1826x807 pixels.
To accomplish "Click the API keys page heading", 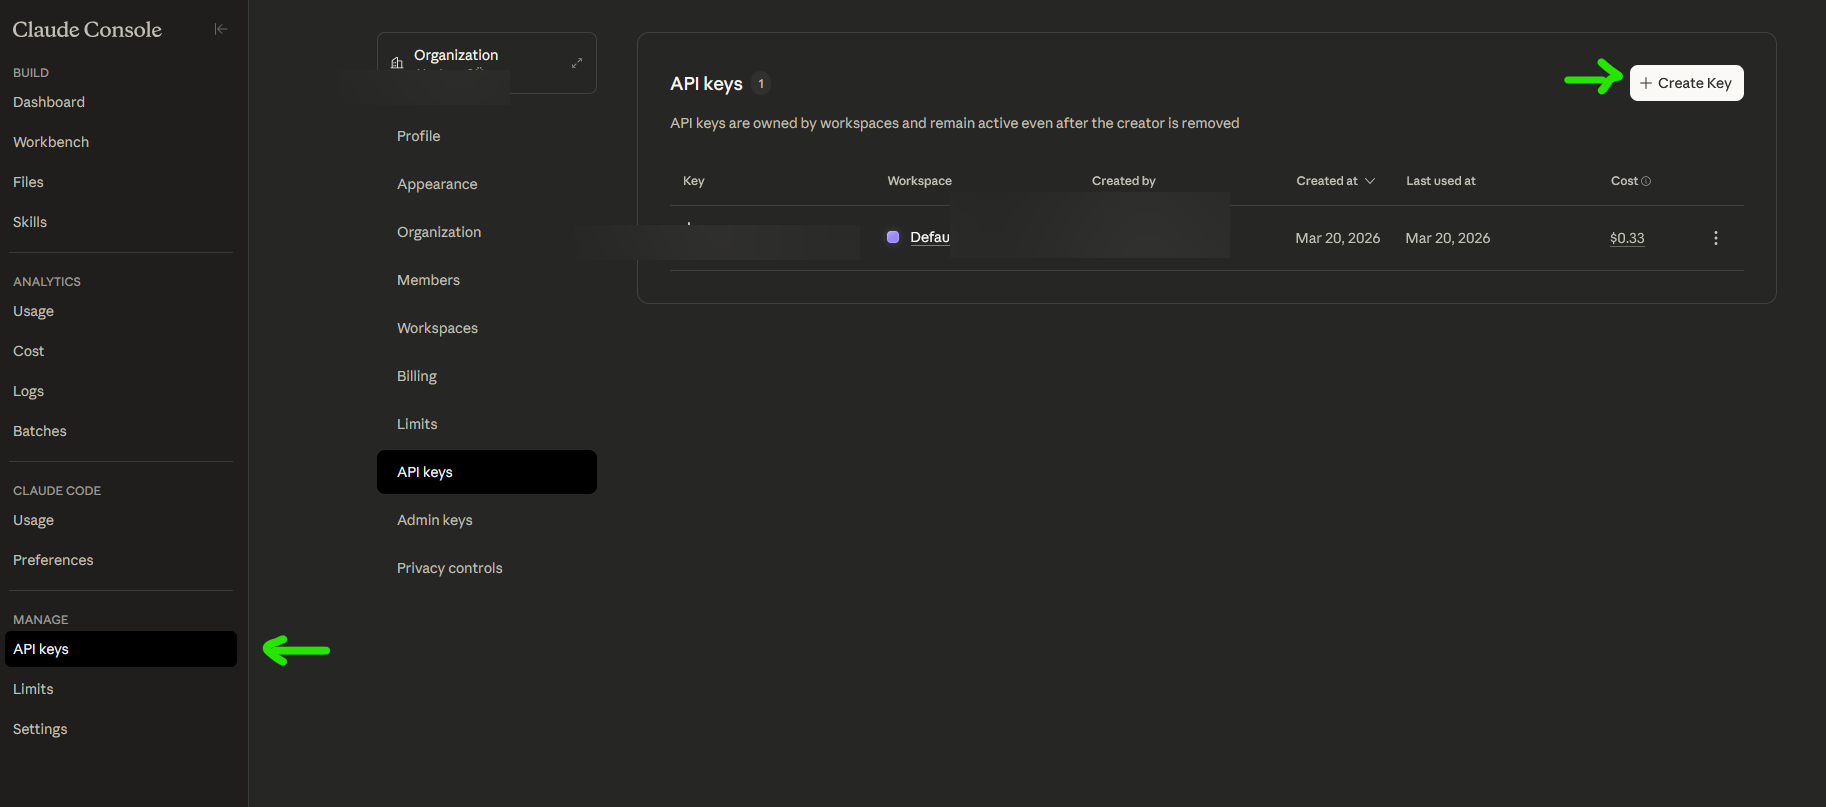I will point(706,84).
